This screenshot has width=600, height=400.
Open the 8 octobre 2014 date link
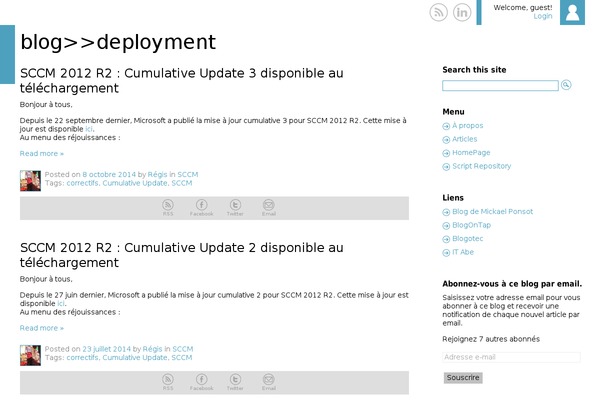109,175
